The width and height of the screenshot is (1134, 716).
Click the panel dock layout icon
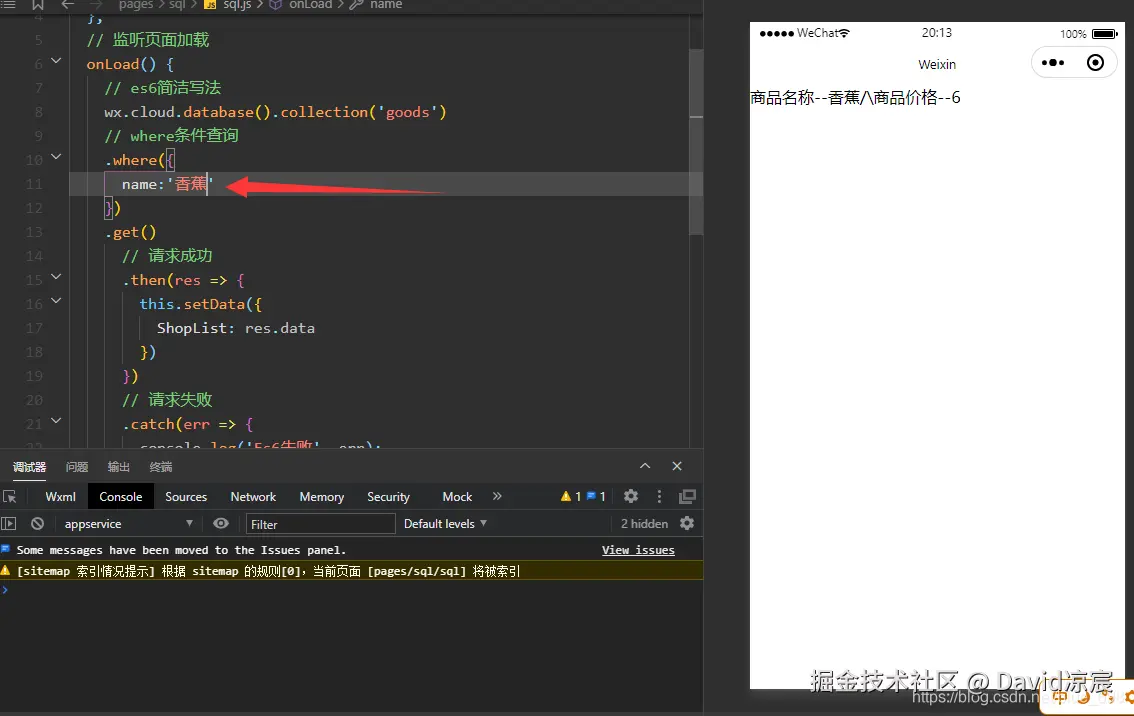[x=687, y=496]
